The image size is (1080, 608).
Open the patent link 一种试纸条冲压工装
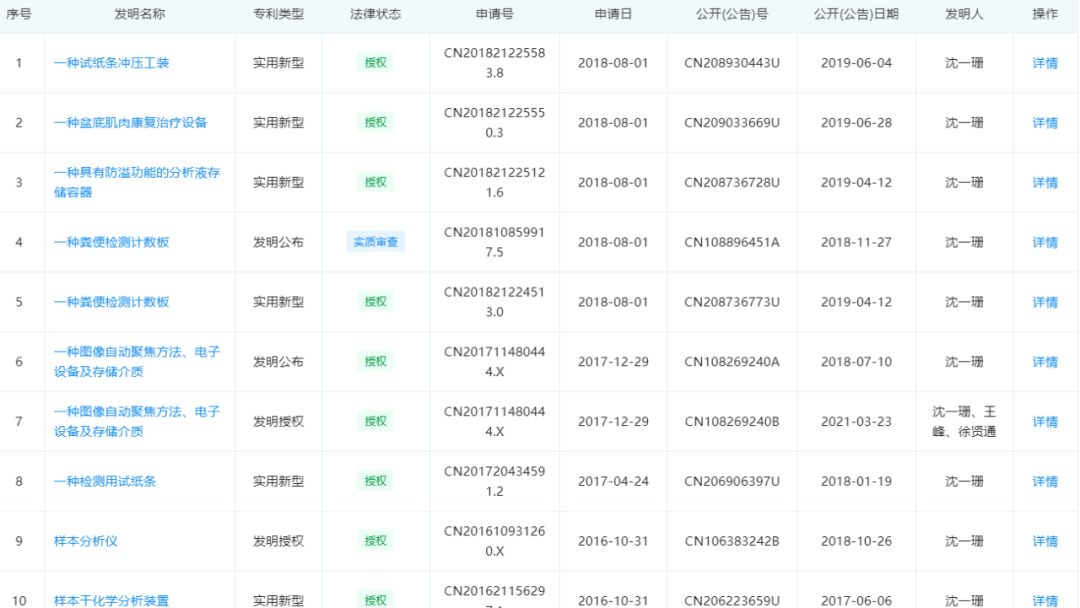(x=111, y=62)
